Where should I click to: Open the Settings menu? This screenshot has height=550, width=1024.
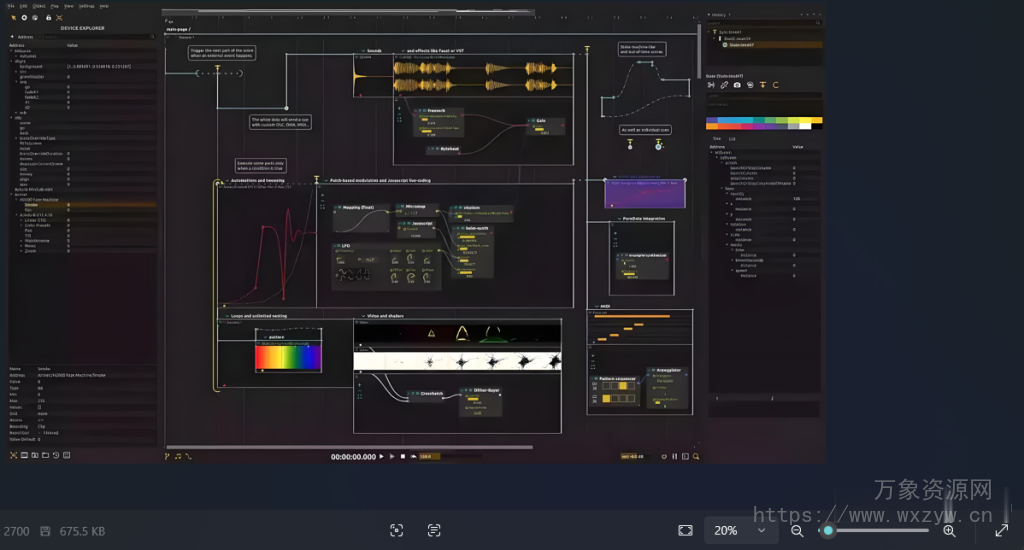[x=86, y=6]
